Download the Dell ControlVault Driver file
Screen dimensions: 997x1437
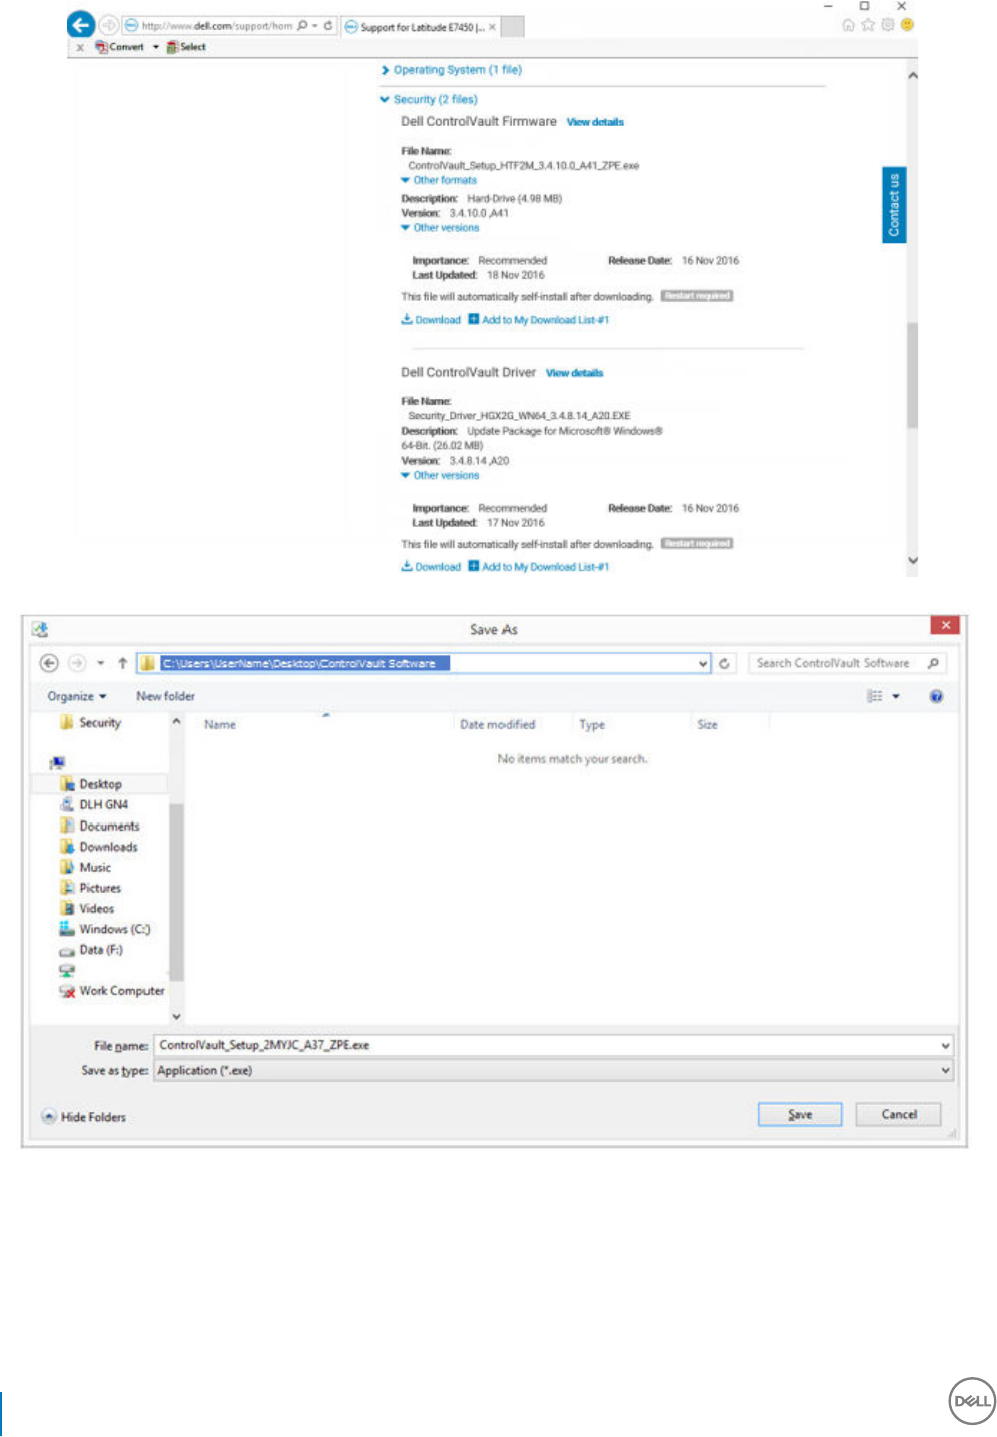tap(431, 567)
